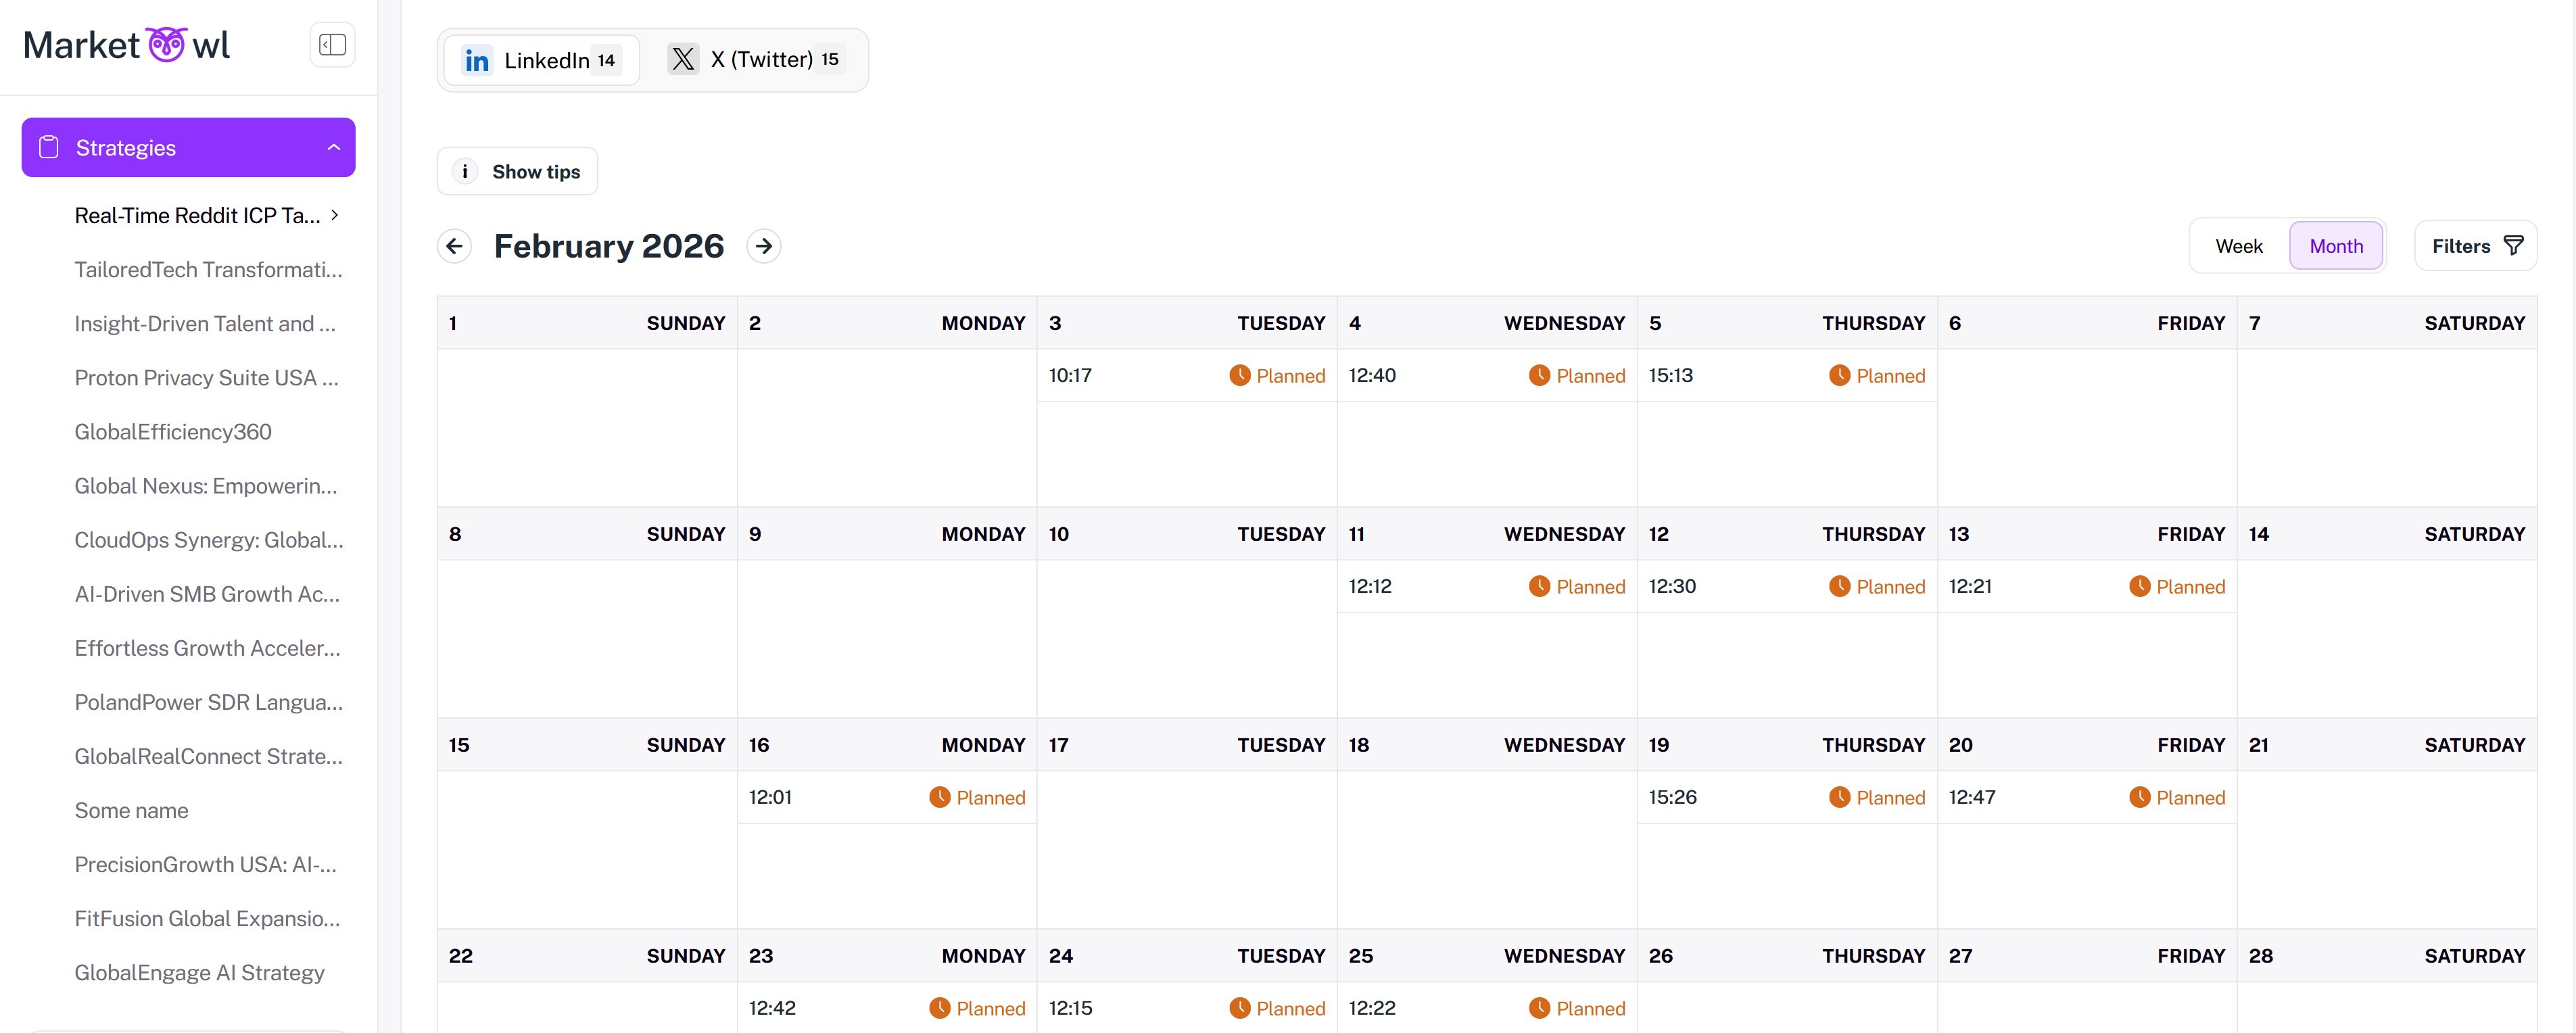Open GlobalEfficiency360 strategy
The height and width of the screenshot is (1033, 2576).
click(173, 432)
